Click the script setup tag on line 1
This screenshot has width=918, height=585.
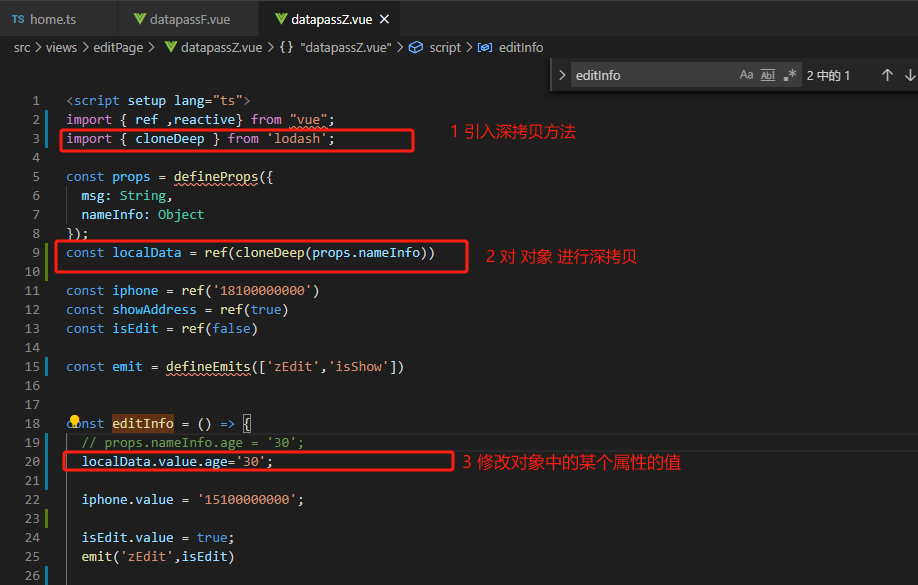click(158, 101)
